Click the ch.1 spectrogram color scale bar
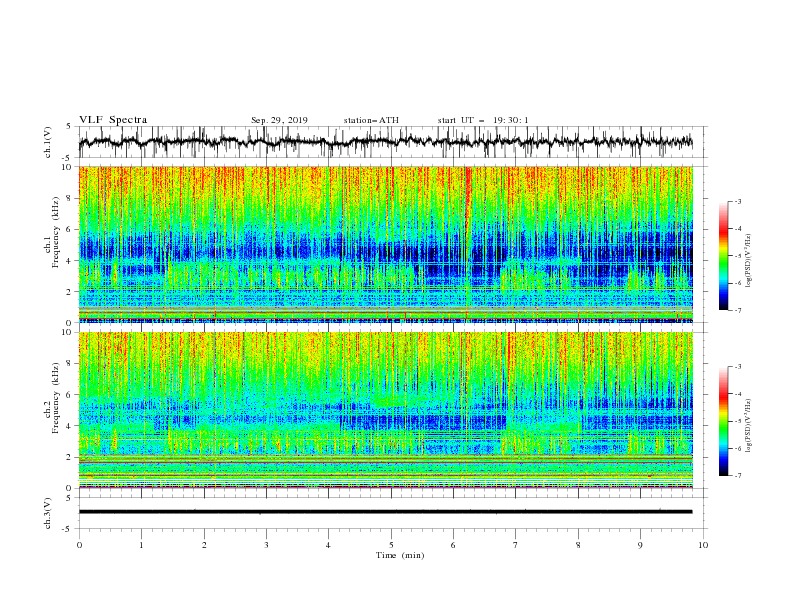The height and width of the screenshot is (612, 792). pyautogui.click(x=723, y=256)
